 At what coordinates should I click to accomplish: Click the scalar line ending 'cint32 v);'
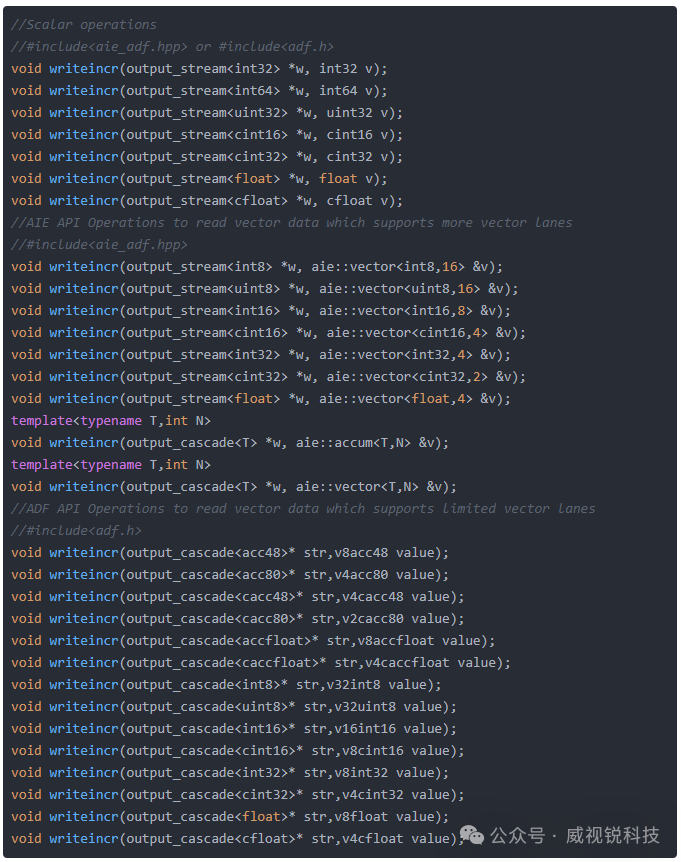coord(207,157)
